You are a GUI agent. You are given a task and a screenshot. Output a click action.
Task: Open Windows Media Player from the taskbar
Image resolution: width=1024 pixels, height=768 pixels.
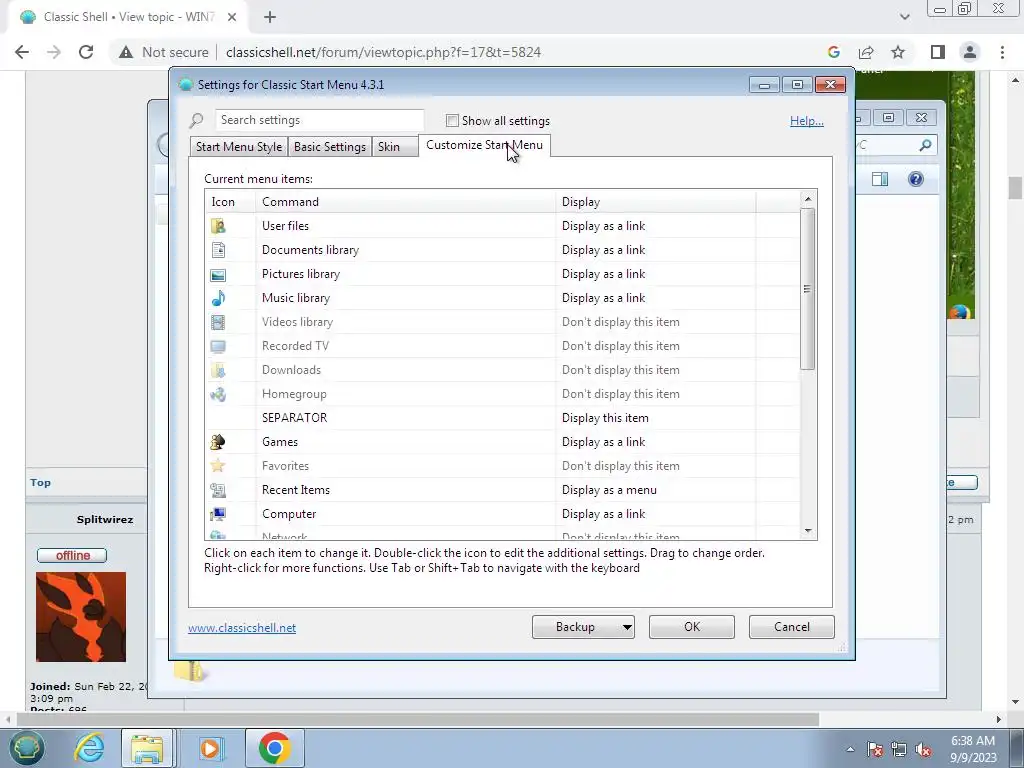210,748
